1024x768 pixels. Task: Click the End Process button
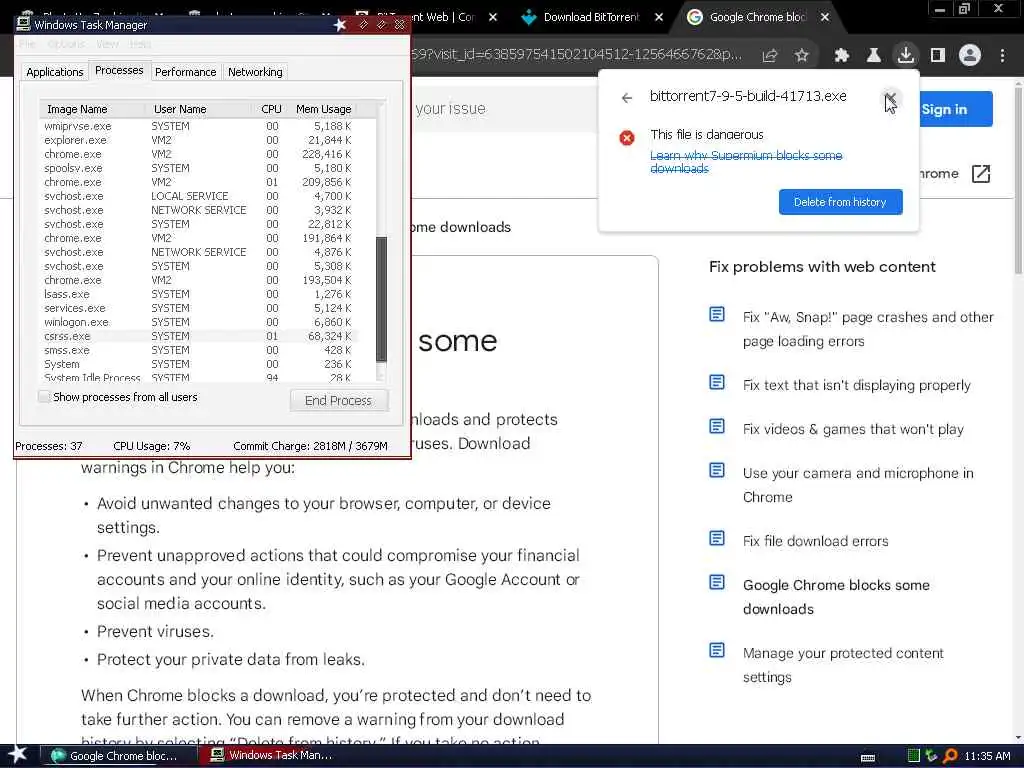point(338,400)
